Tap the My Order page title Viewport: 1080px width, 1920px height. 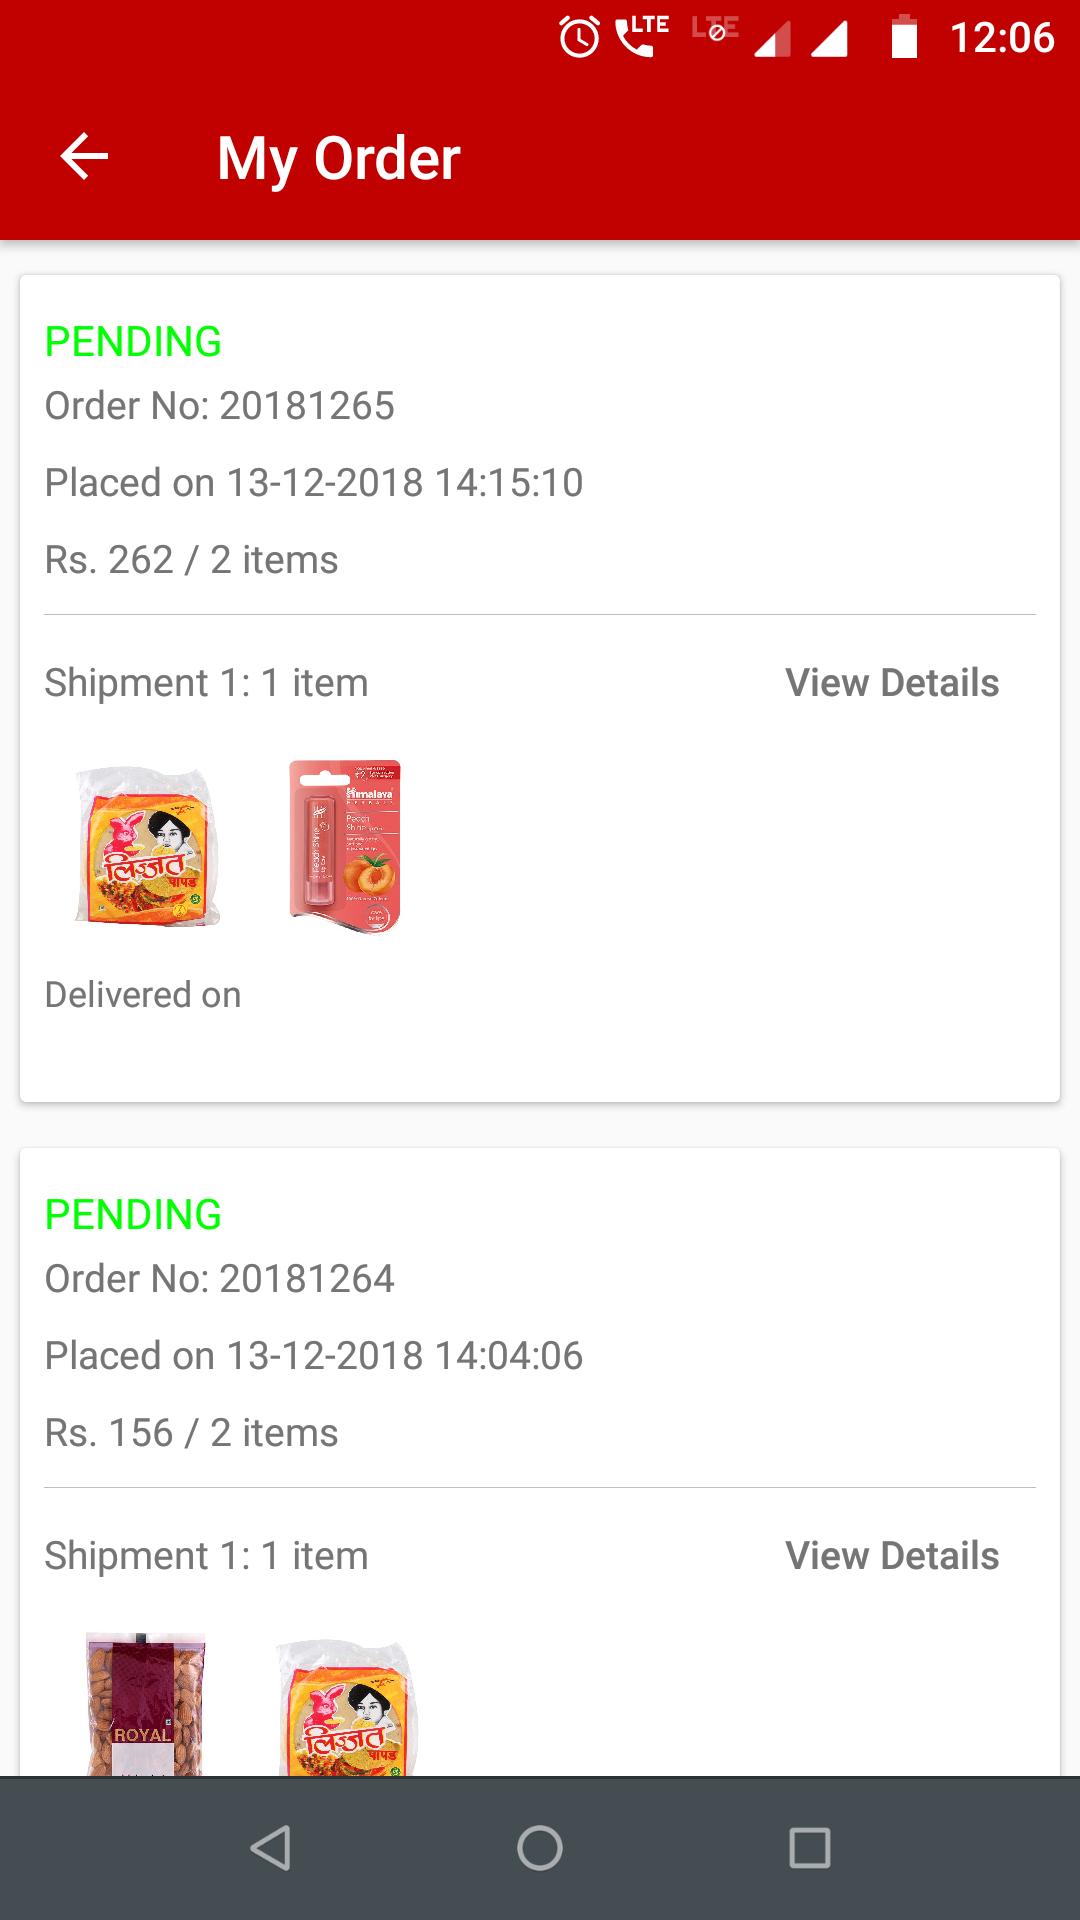pyautogui.click(x=339, y=158)
